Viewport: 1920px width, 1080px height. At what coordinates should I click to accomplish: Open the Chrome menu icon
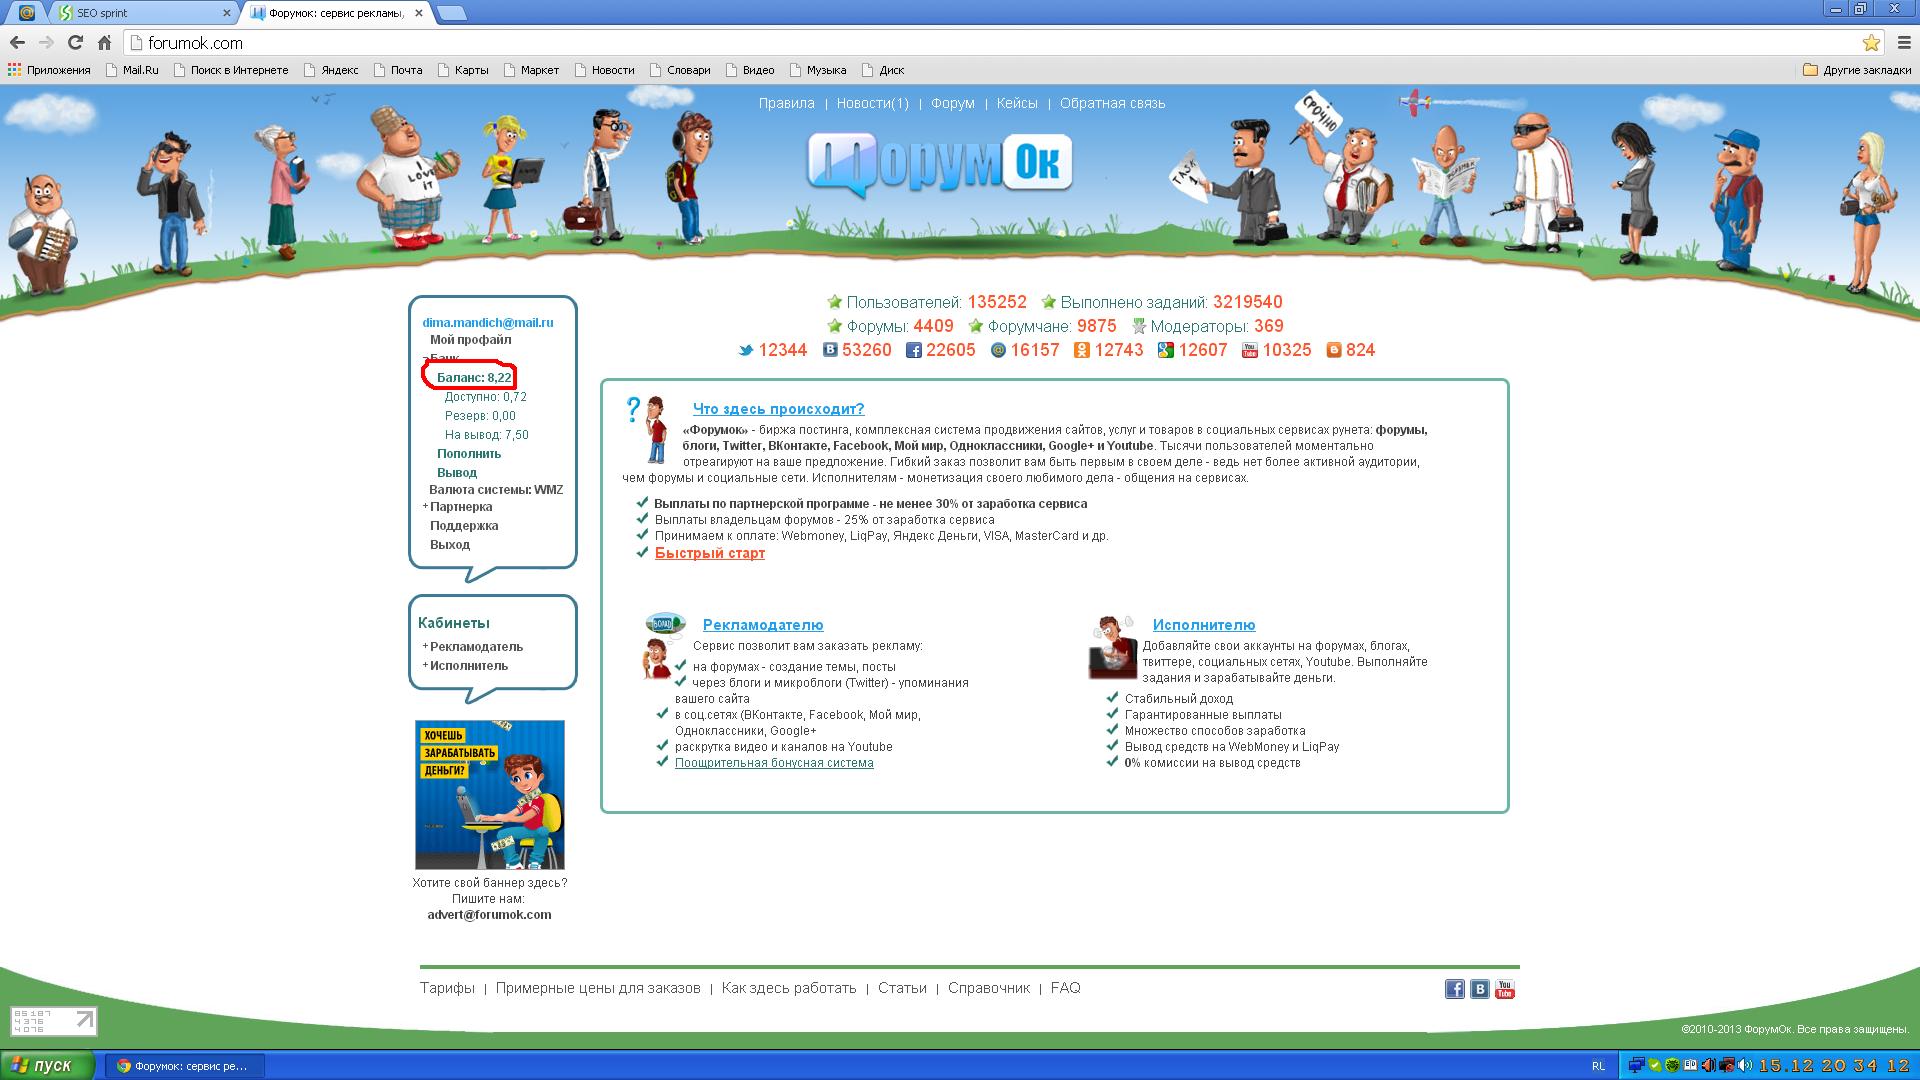click(1902, 43)
